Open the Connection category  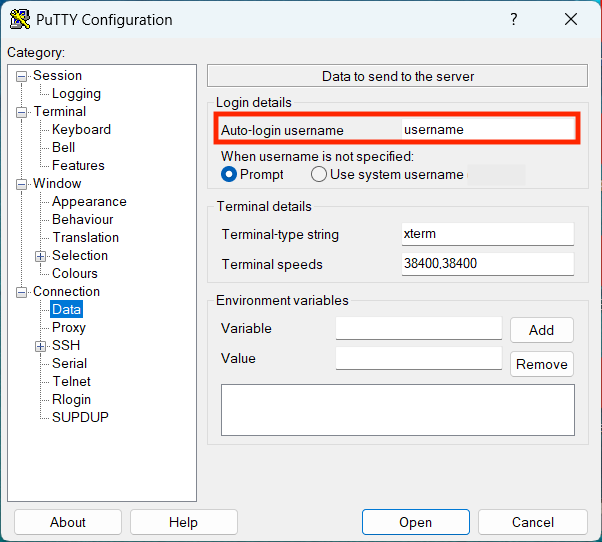(x=66, y=291)
